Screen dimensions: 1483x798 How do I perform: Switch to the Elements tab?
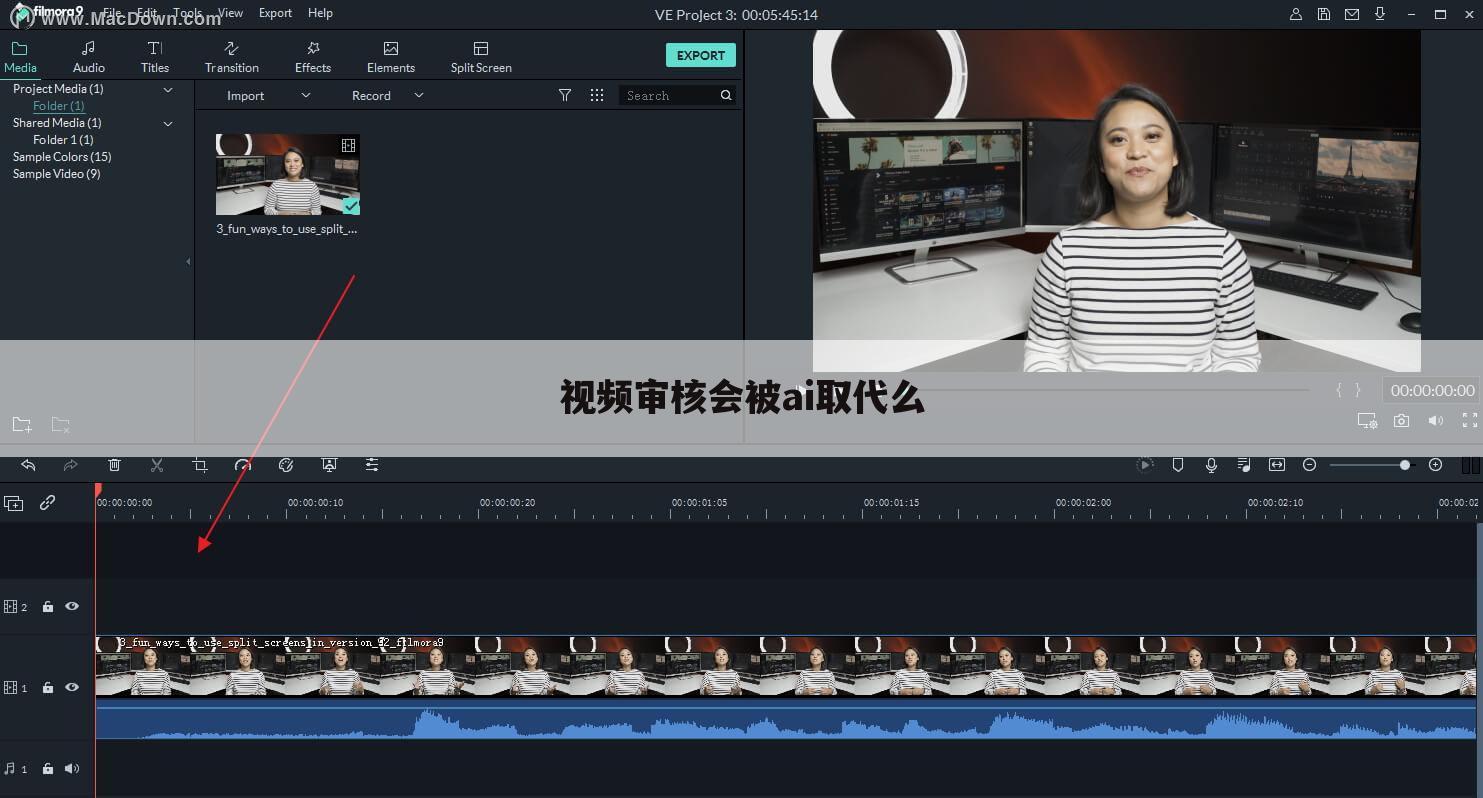391,57
